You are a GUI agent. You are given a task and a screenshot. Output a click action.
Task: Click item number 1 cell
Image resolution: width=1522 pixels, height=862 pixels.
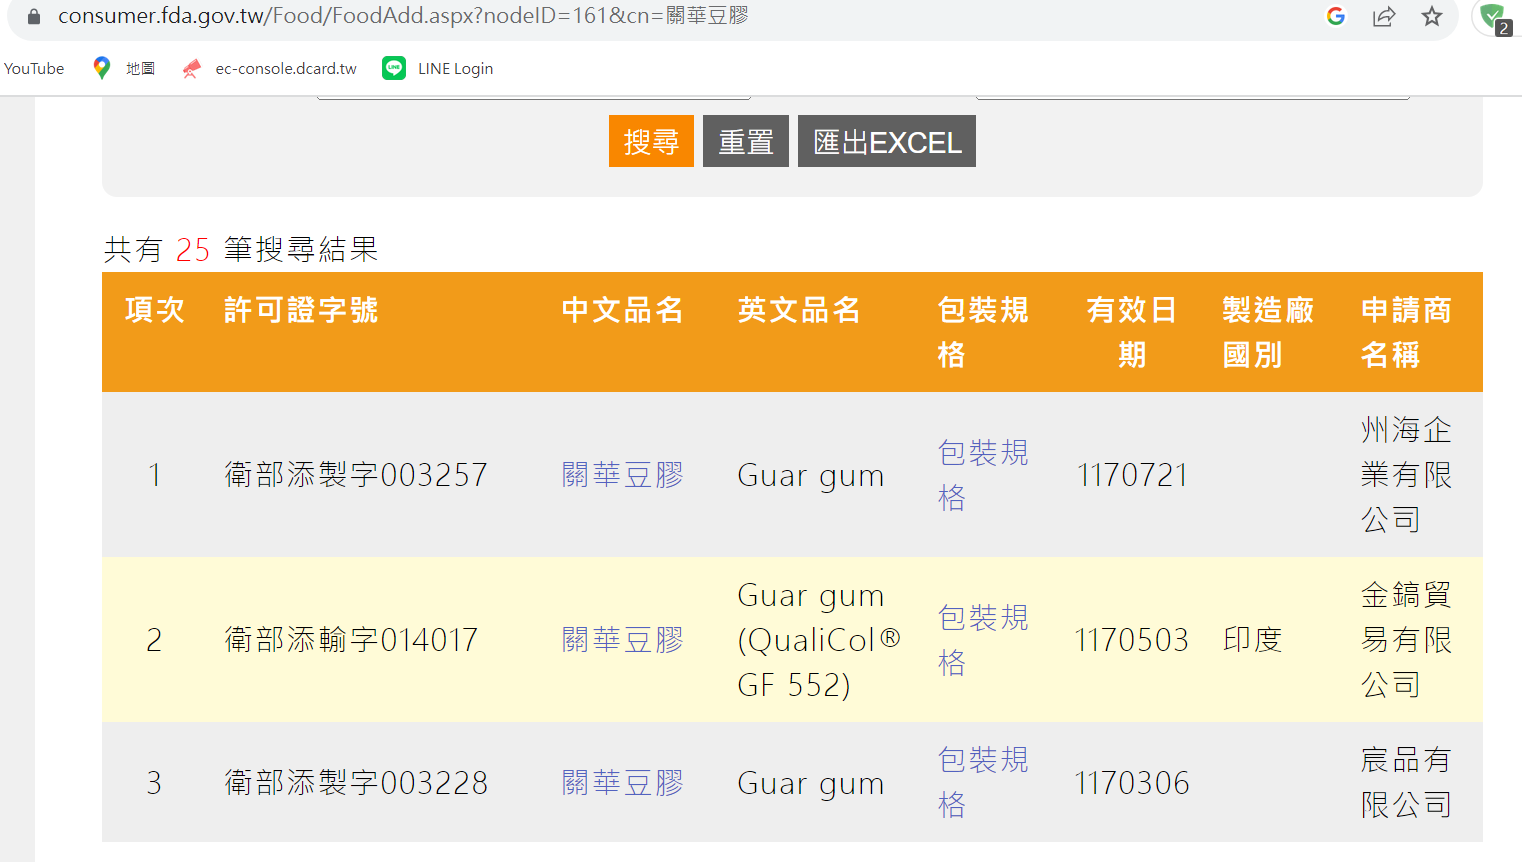[x=155, y=475]
